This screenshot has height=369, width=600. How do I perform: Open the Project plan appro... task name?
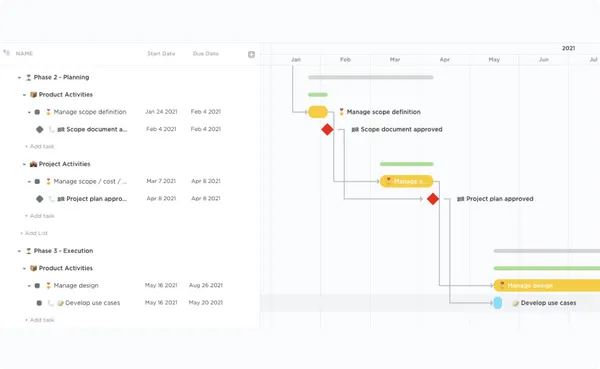point(97,199)
